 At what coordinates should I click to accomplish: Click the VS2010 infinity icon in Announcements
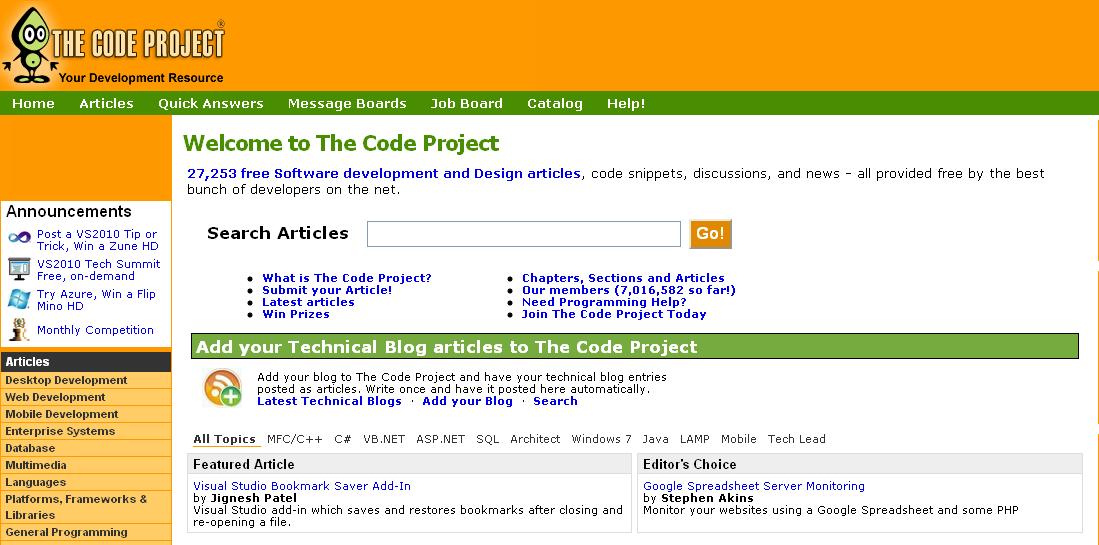(20, 237)
